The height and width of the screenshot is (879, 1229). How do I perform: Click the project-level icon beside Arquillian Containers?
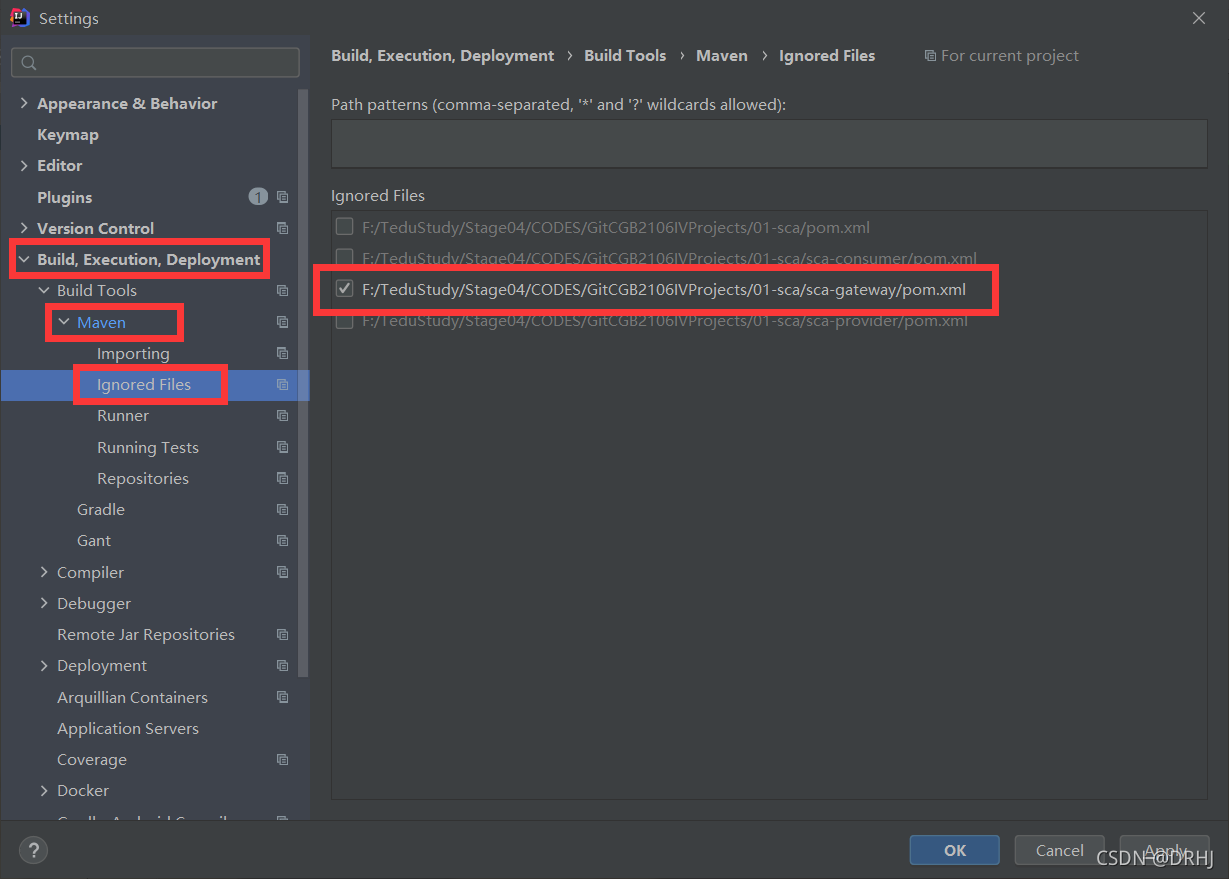pos(283,697)
